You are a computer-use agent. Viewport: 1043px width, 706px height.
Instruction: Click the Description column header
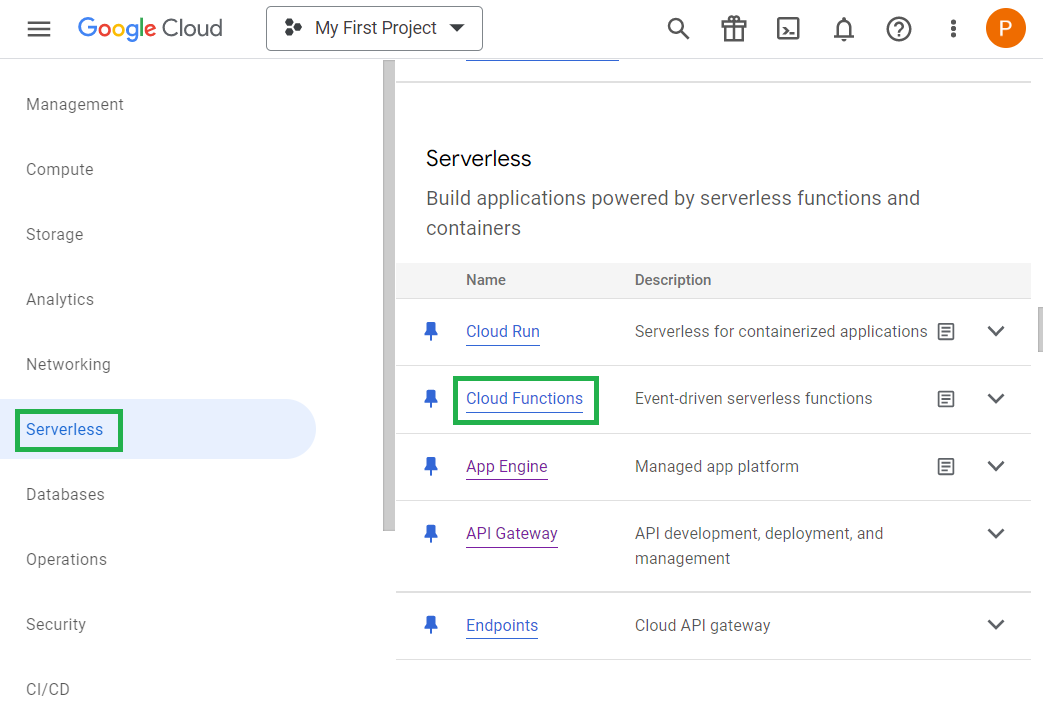coord(672,280)
